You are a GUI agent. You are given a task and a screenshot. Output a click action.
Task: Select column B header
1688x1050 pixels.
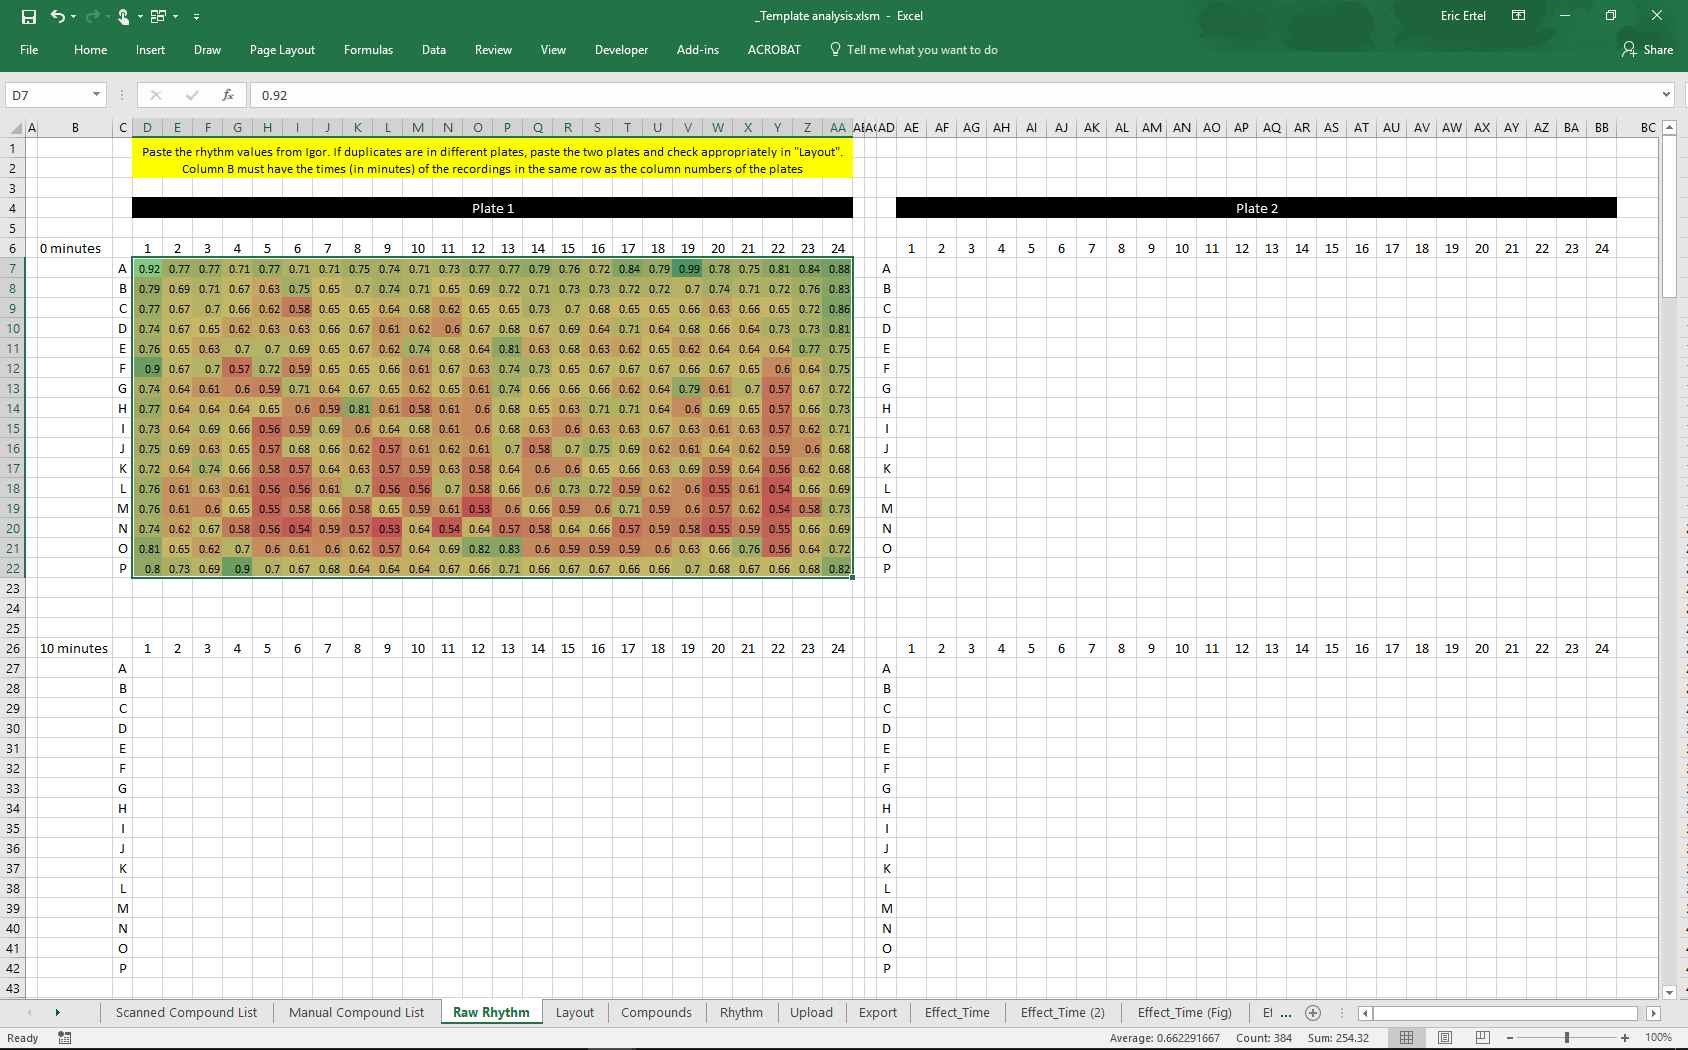coord(75,128)
